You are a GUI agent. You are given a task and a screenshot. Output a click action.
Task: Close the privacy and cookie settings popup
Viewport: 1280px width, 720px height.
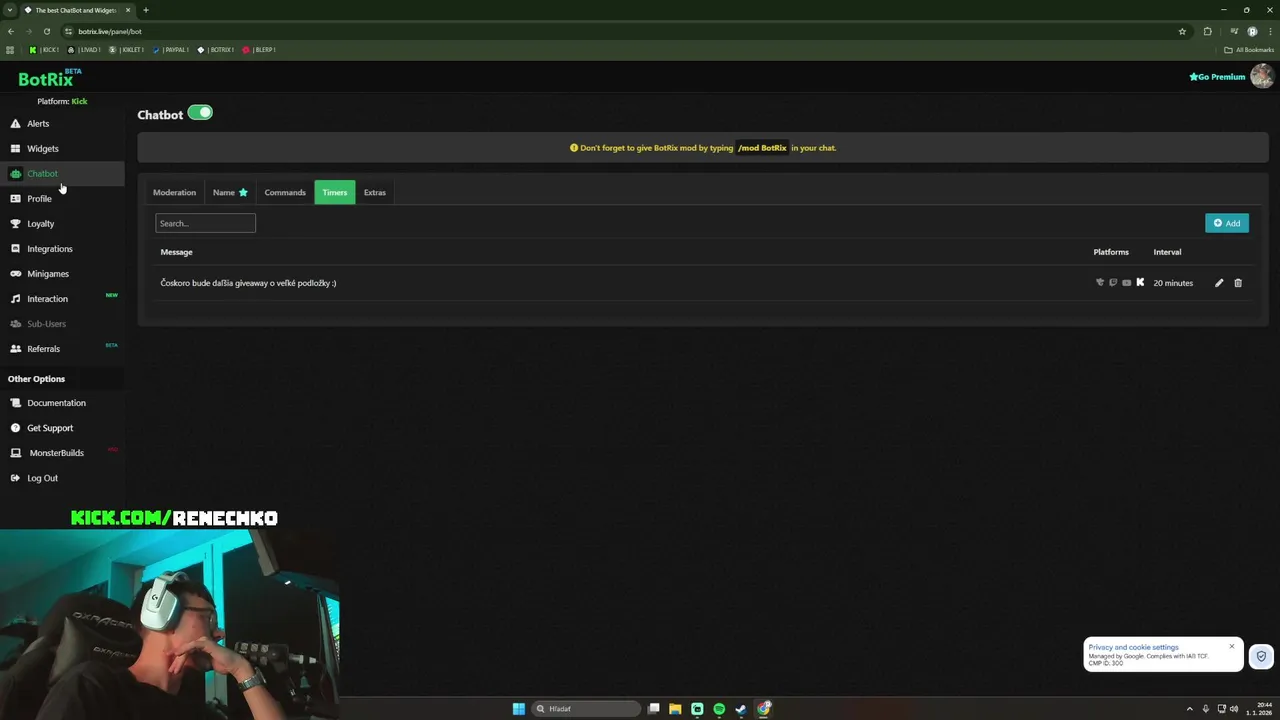pos(1232,647)
